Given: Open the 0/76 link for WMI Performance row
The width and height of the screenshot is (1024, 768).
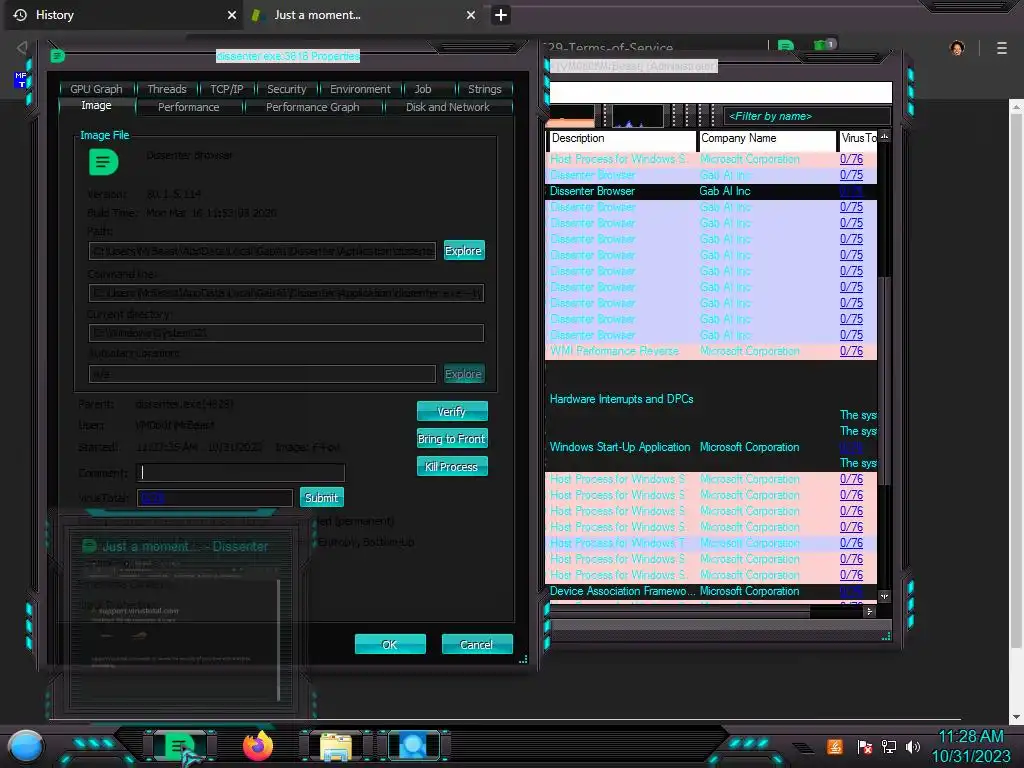Looking at the screenshot, I should point(851,351).
